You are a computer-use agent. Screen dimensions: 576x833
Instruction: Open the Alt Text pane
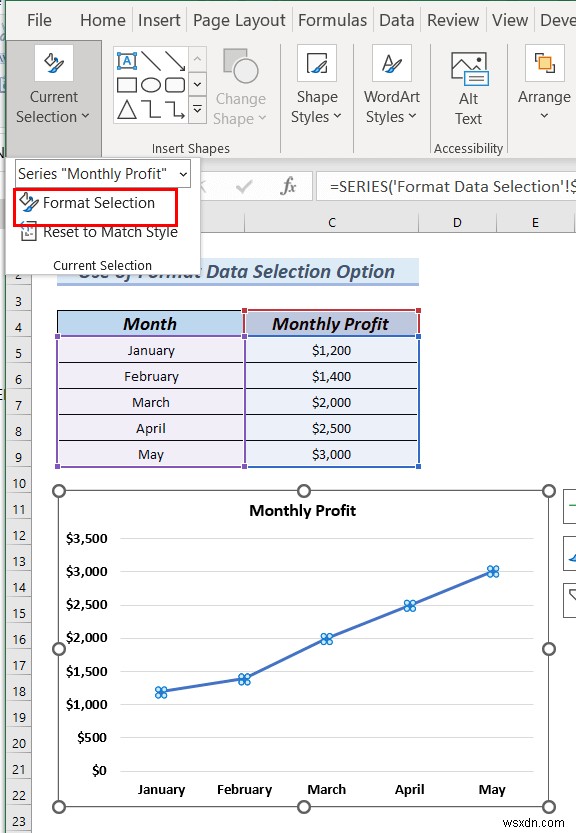[x=469, y=88]
